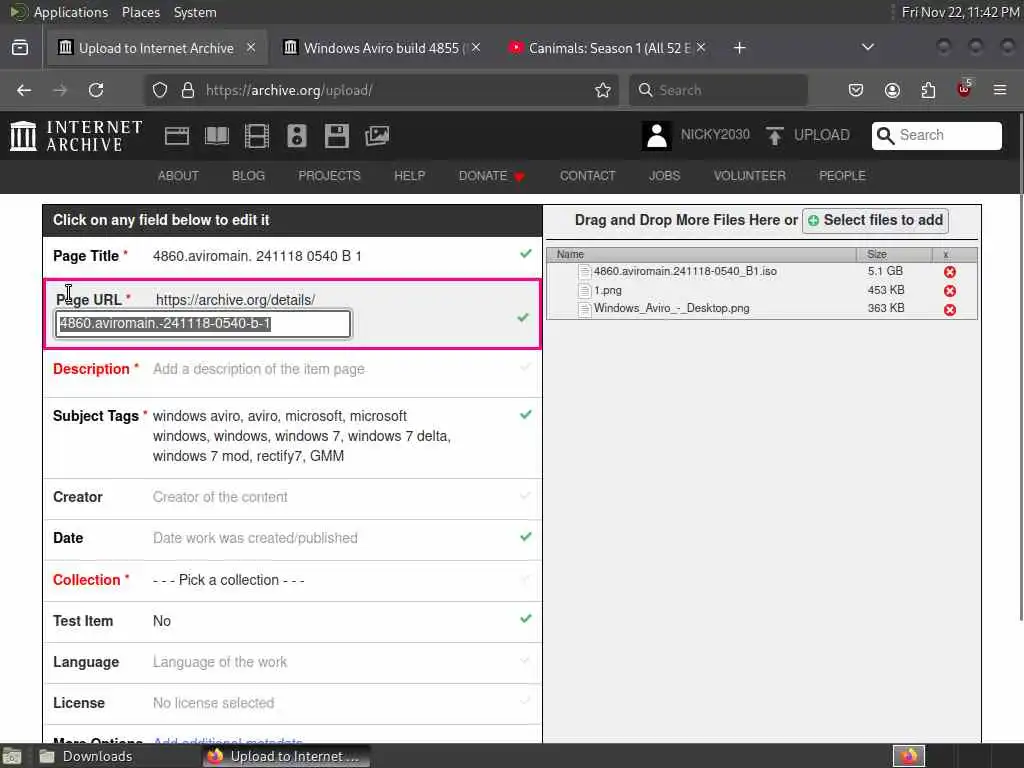Open the ABOUT navigation item
The height and width of the screenshot is (768, 1024).
click(178, 176)
